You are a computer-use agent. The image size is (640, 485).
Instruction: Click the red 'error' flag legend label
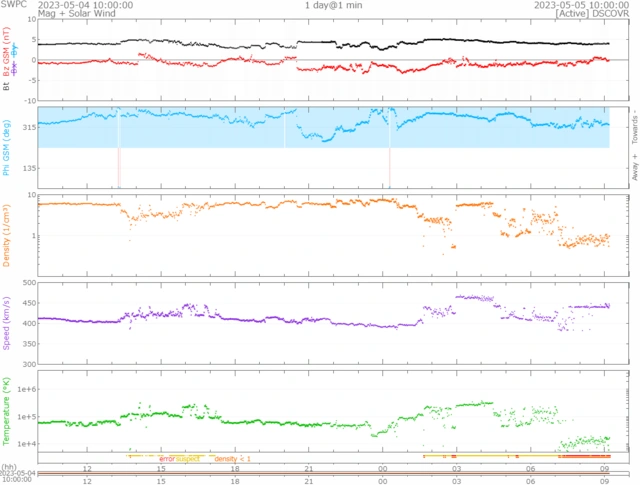click(167, 459)
